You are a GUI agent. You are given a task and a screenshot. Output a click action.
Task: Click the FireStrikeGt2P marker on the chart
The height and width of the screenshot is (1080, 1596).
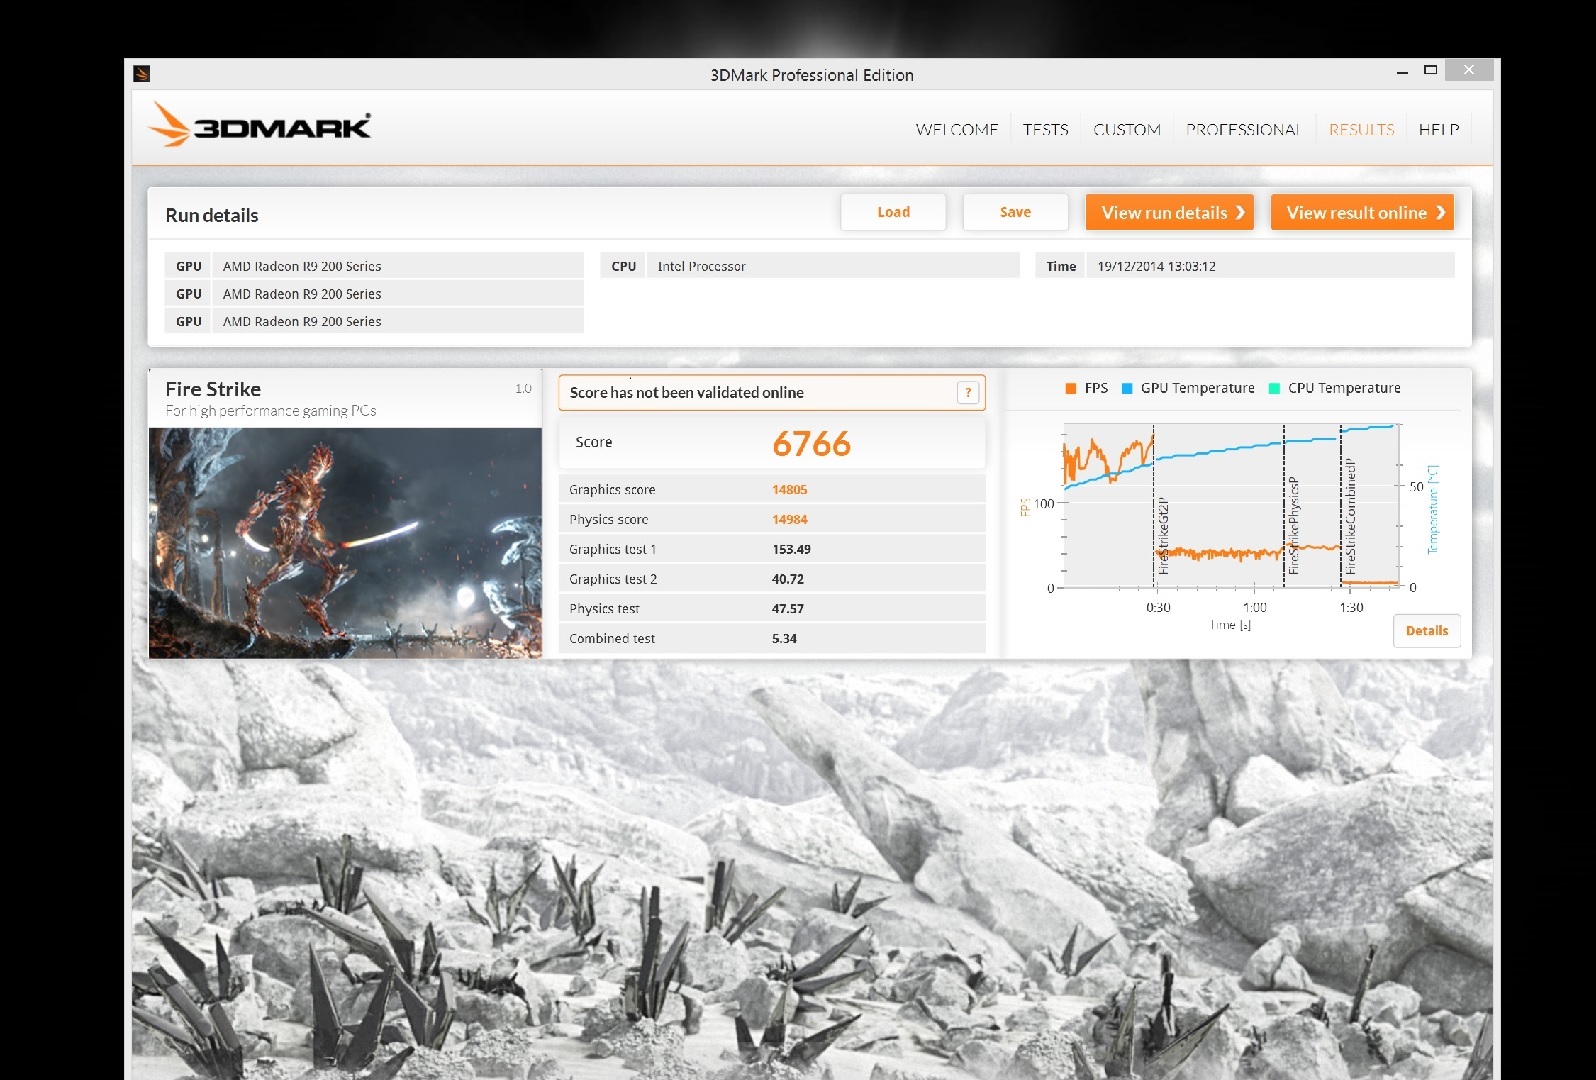(x=1163, y=536)
